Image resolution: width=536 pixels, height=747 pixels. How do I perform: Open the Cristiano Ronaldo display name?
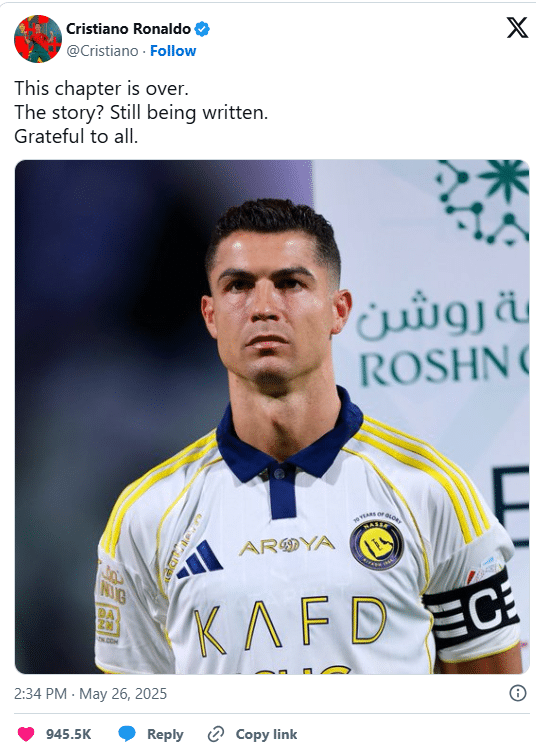click(x=128, y=29)
